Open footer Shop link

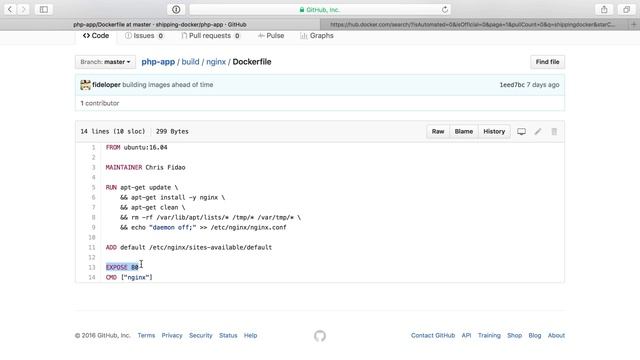pyautogui.click(x=514, y=336)
